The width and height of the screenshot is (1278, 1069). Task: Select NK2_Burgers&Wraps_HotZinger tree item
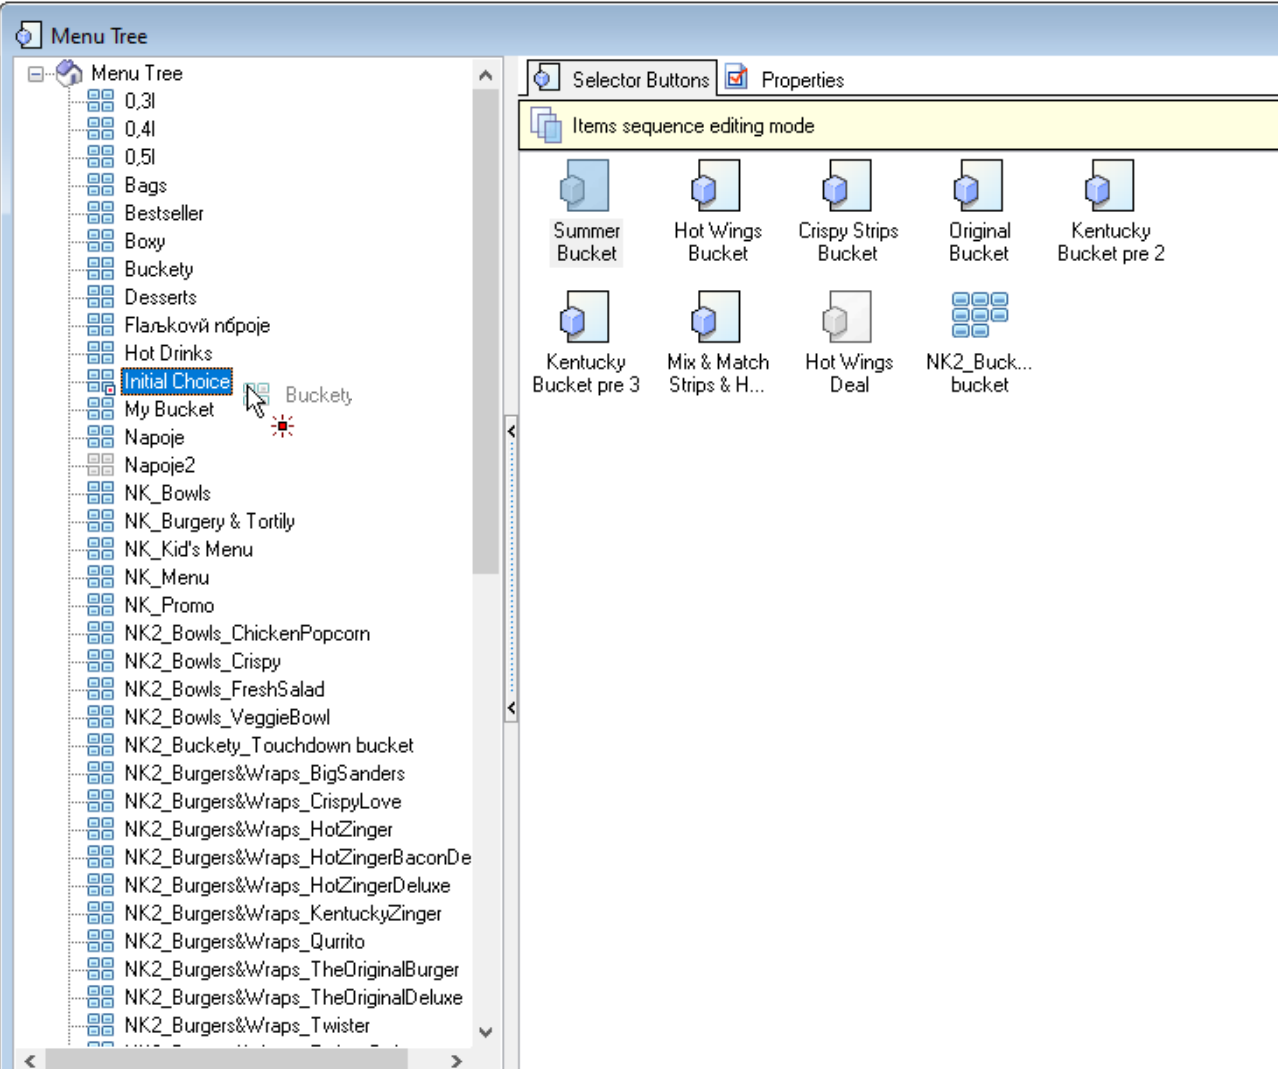click(258, 829)
